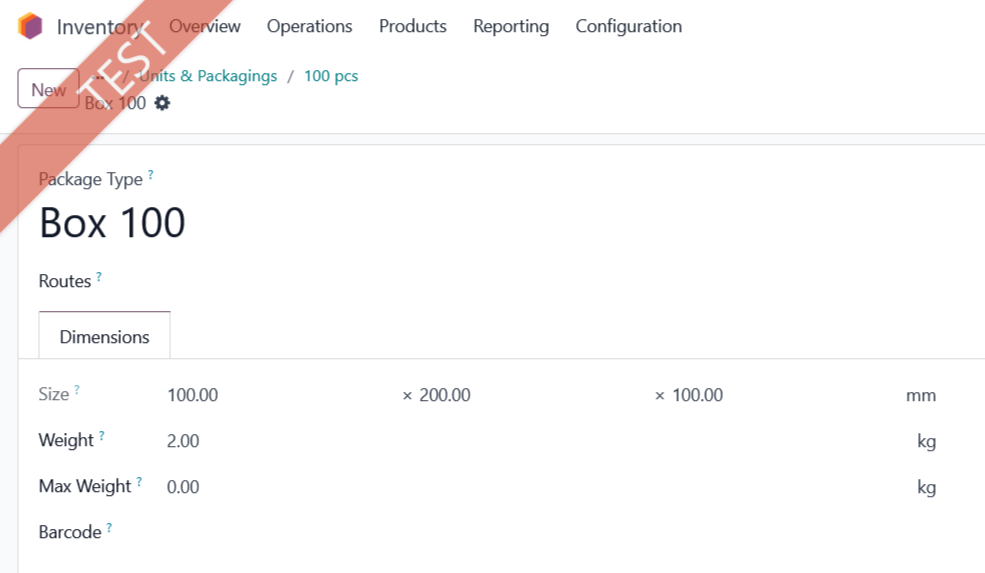The height and width of the screenshot is (573, 985).
Task: Select the Dimensions tab
Action: [104, 336]
